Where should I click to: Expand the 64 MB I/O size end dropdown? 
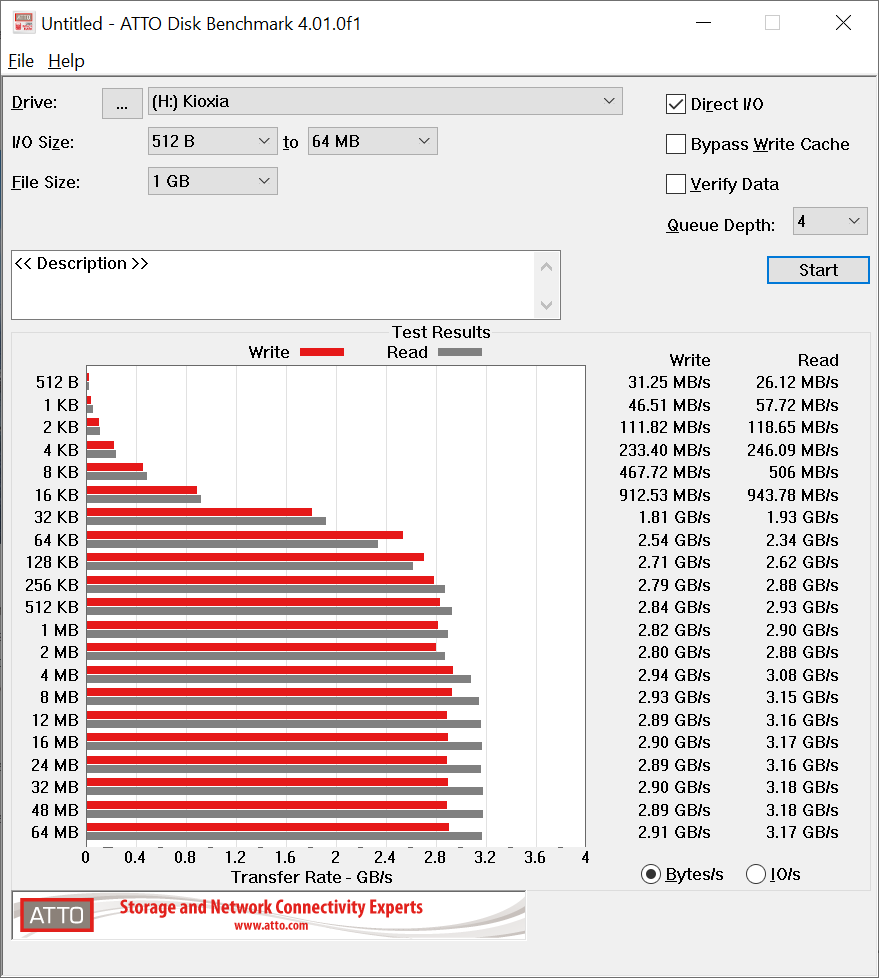point(372,142)
